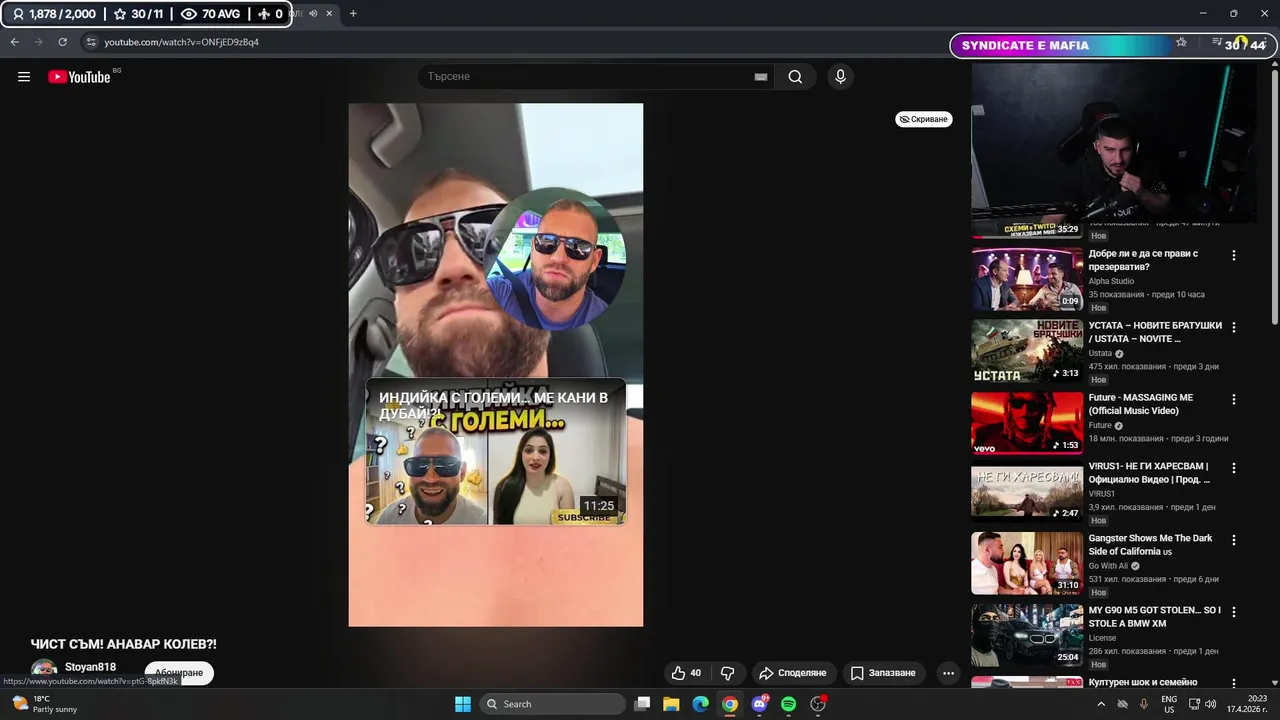Open options for VIRUS1 НЕ ГИ ХАРЕСВАМ
The image size is (1280, 720).
tap(1233, 467)
